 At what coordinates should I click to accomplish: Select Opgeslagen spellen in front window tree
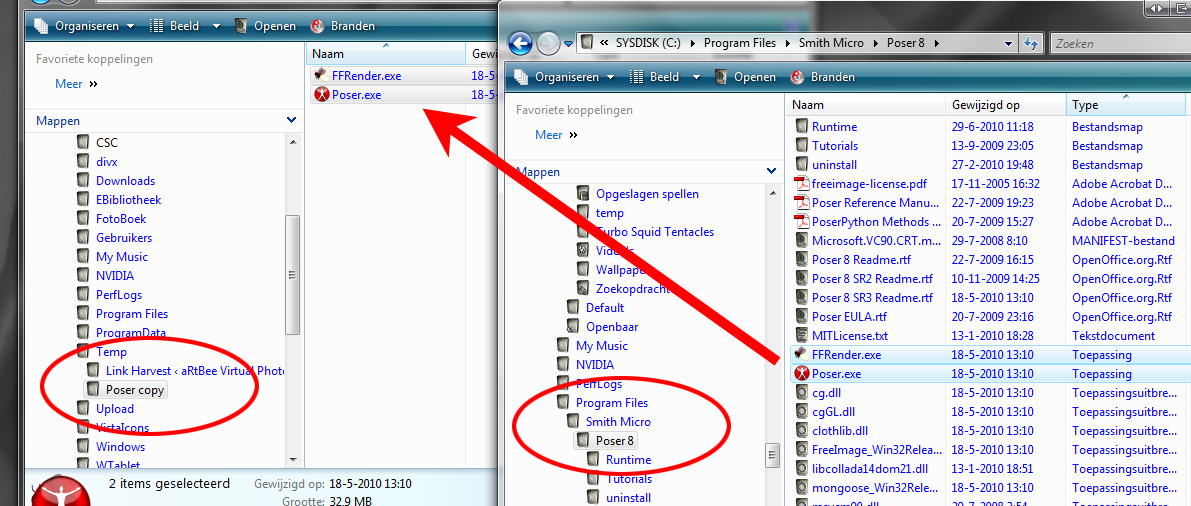point(647,194)
